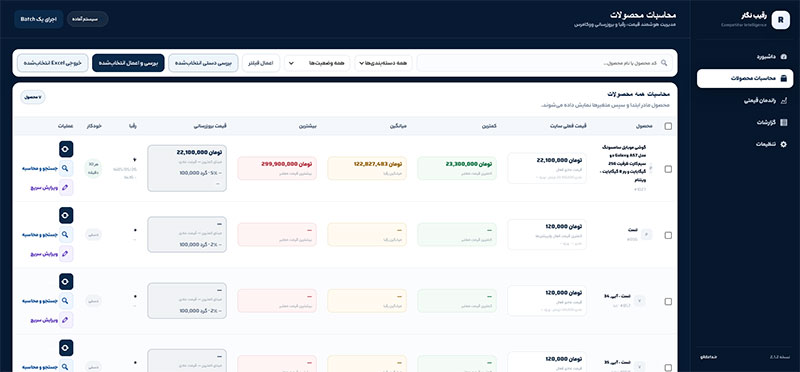Click the eye icon in the تست - آبی, 34 row
The width and height of the screenshot is (800, 372).
tap(66, 281)
